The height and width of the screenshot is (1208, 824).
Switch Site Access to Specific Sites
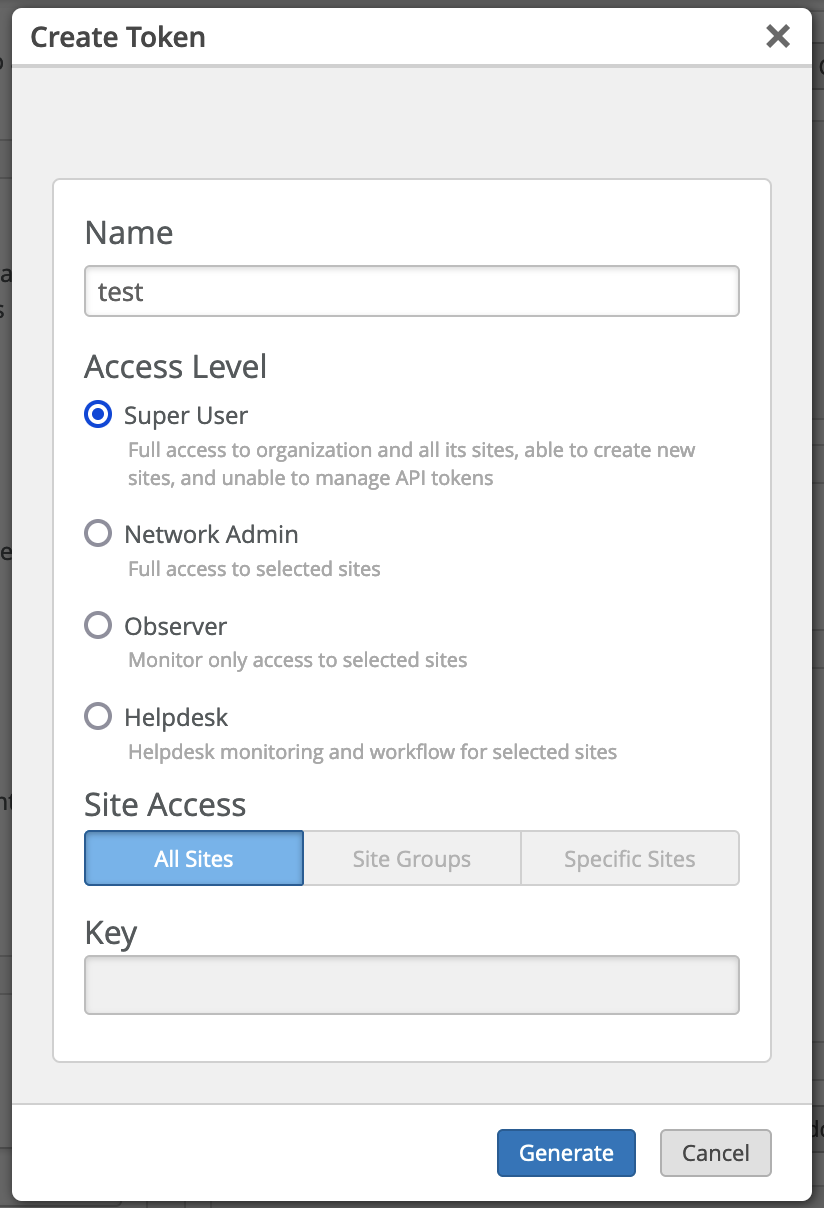pyautogui.click(x=629, y=858)
